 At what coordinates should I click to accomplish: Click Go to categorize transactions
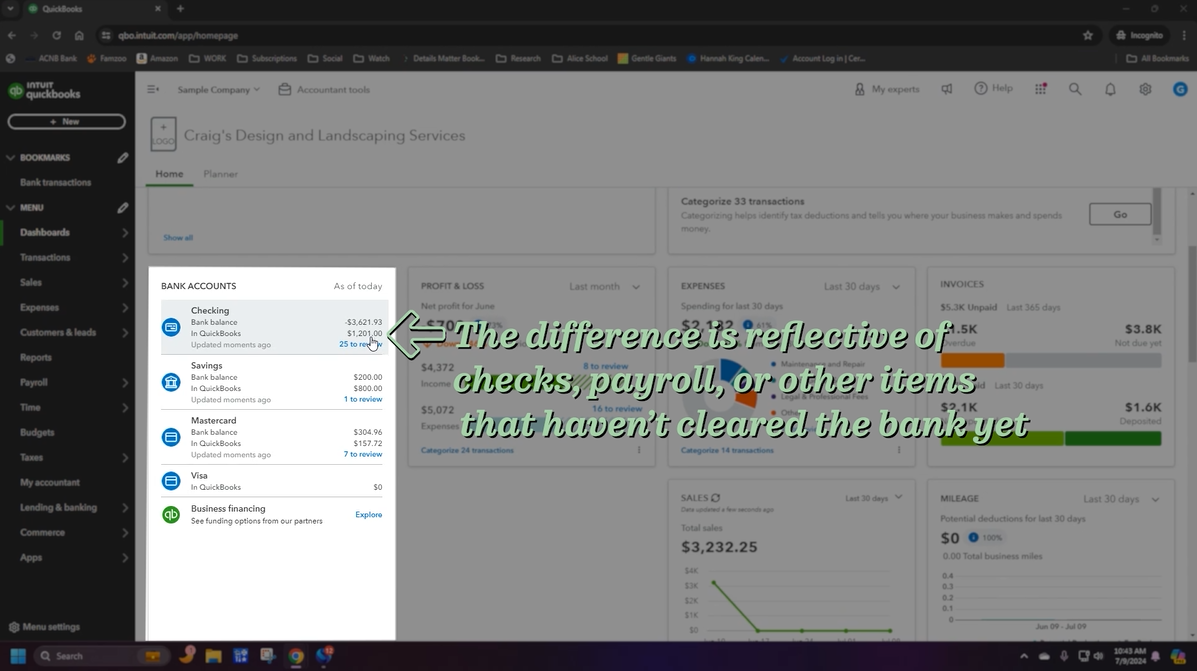(x=1120, y=215)
